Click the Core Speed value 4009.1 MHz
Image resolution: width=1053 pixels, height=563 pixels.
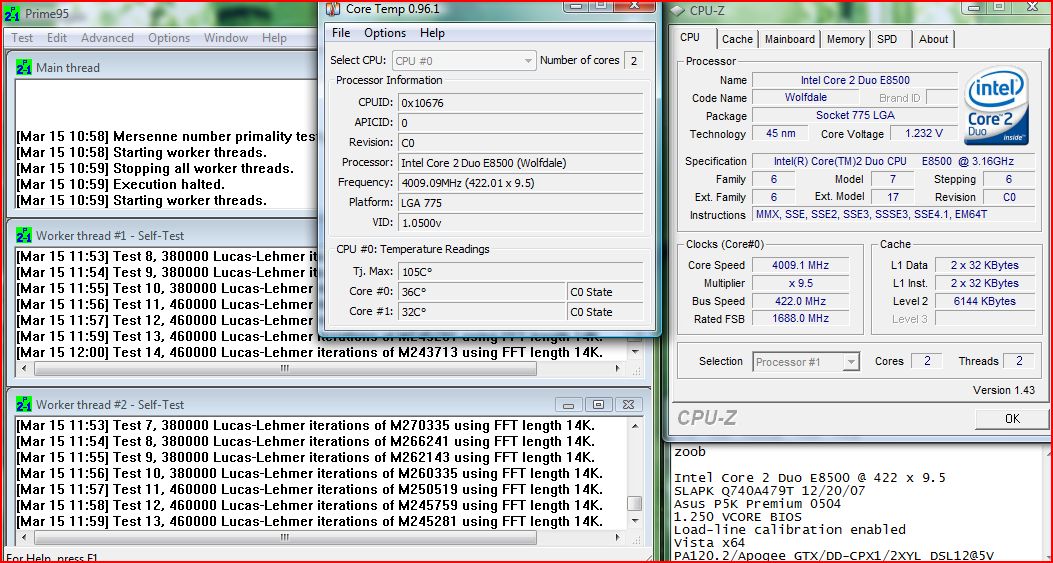(800, 265)
